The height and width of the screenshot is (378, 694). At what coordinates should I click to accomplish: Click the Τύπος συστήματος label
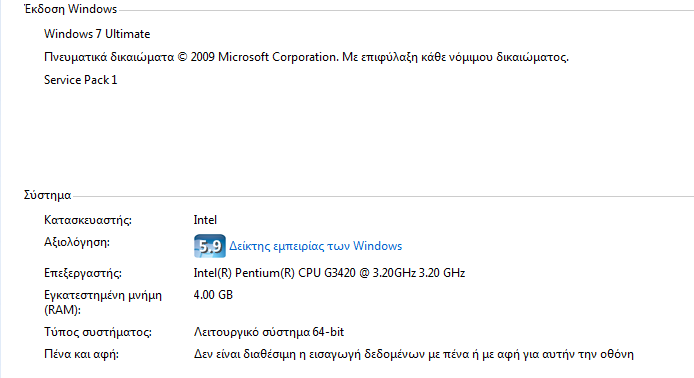tap(98, 332)
